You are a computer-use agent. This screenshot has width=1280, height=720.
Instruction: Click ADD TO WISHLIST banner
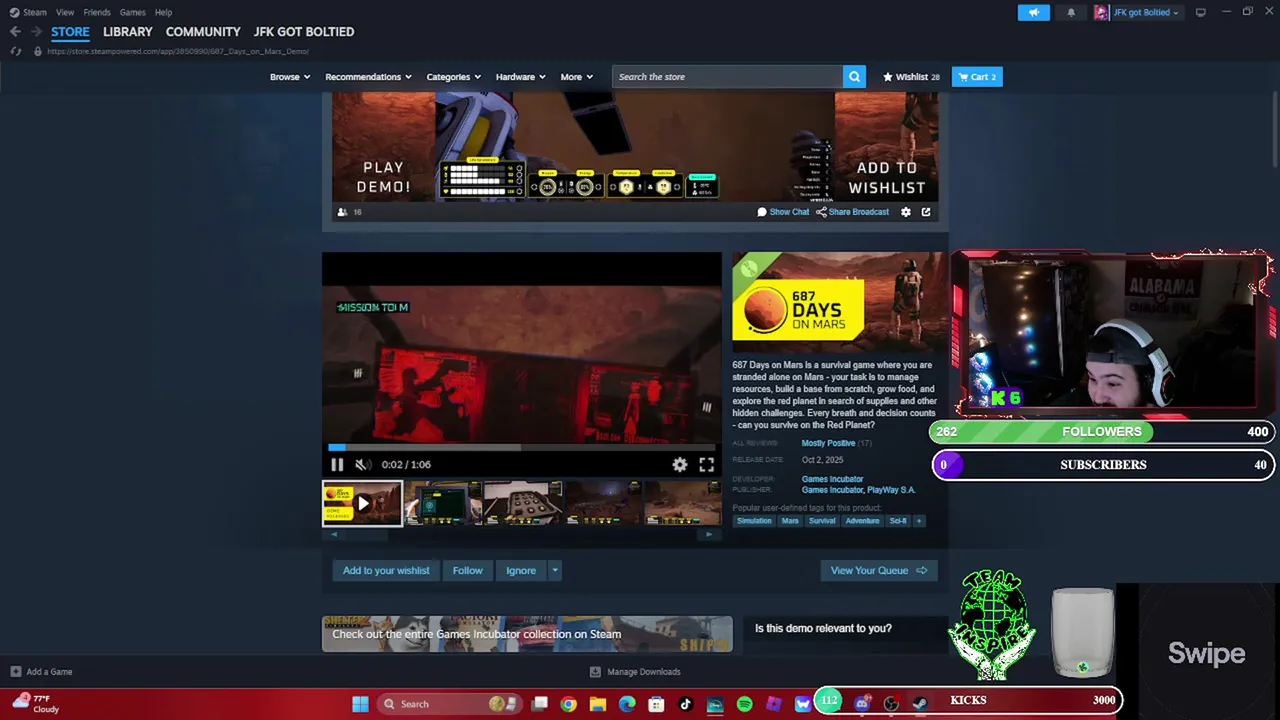point(886,177)
